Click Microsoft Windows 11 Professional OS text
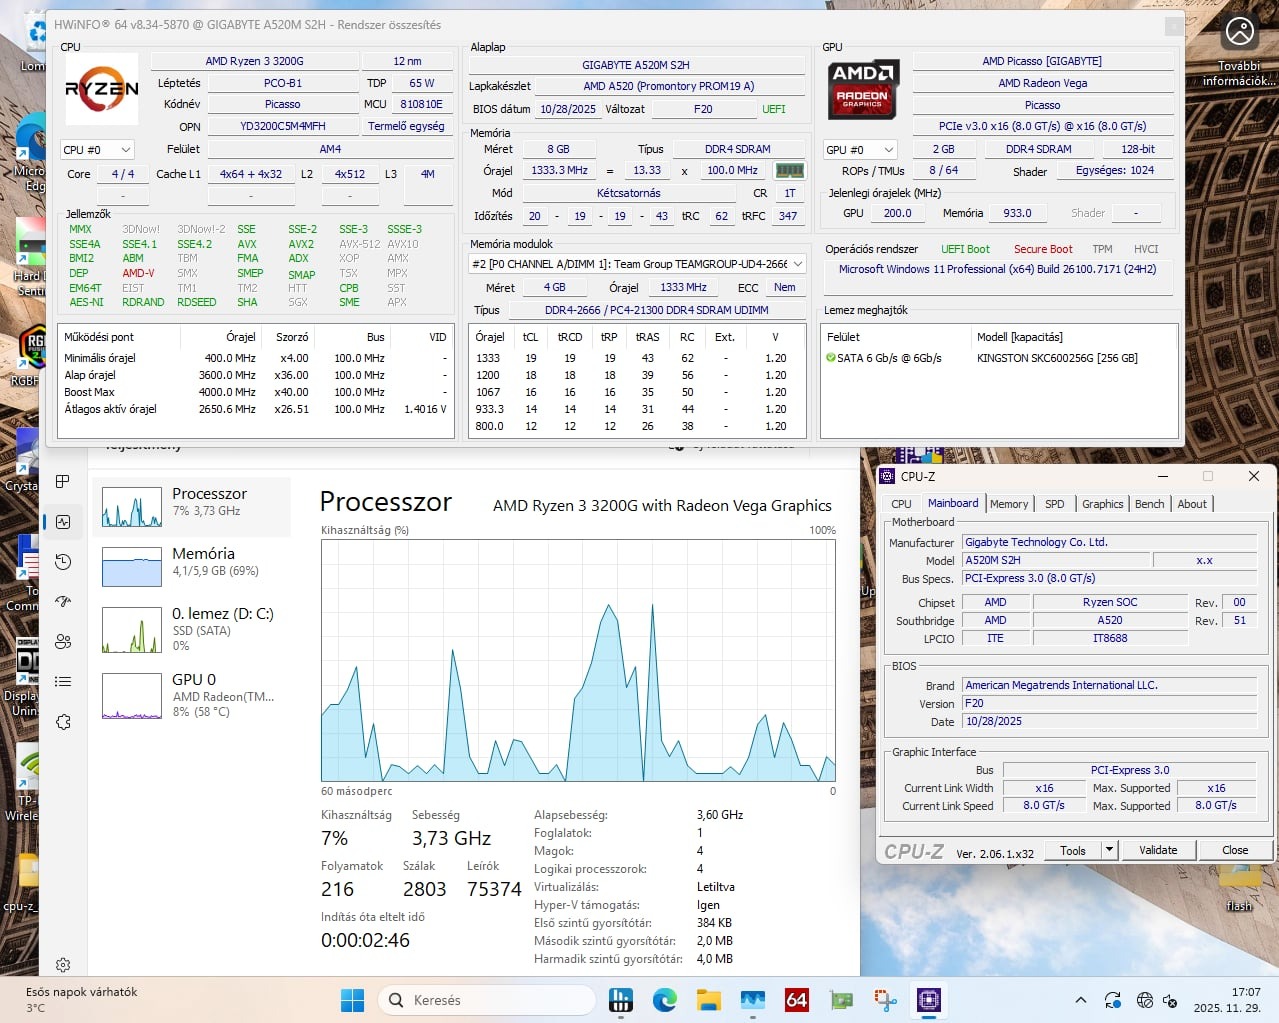 (x=997, y=269)
